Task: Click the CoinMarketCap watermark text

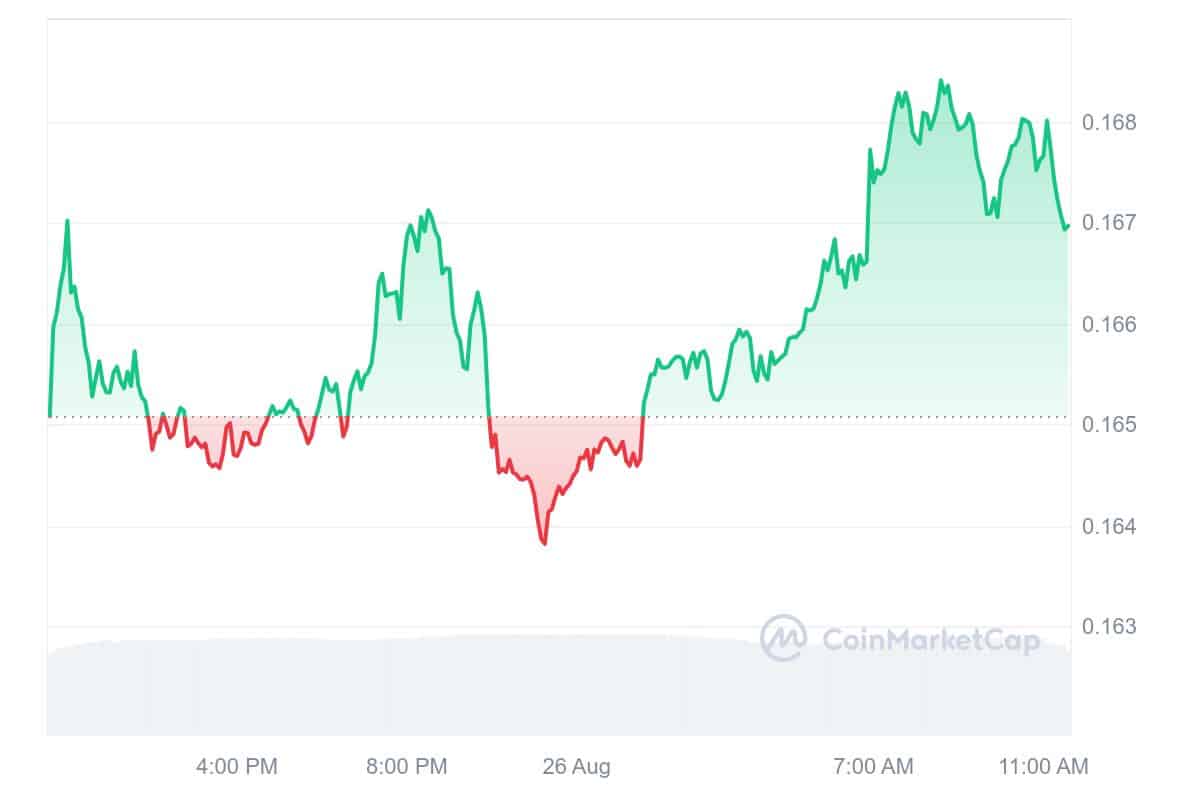Action: point(931,640)
